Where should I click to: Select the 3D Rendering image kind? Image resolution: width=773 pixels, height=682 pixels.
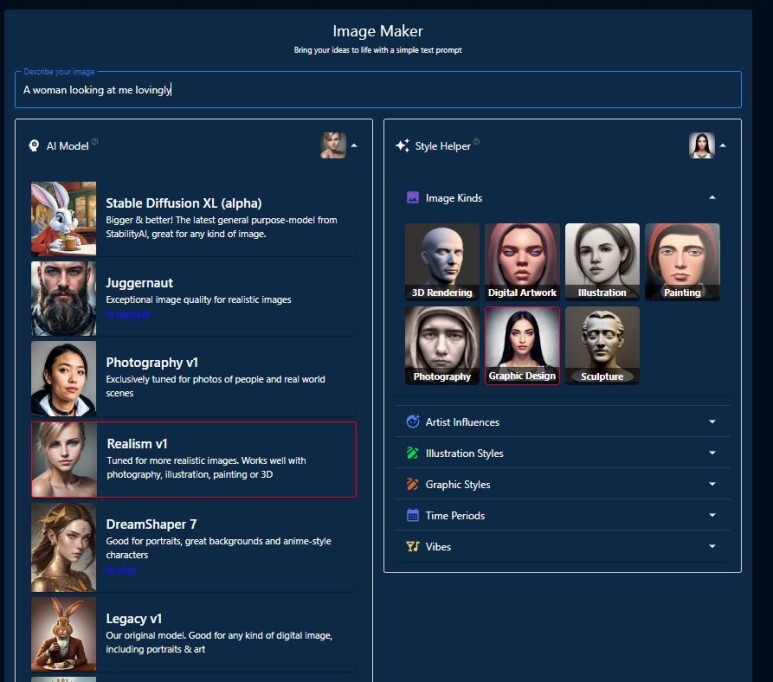pos(442,261)
